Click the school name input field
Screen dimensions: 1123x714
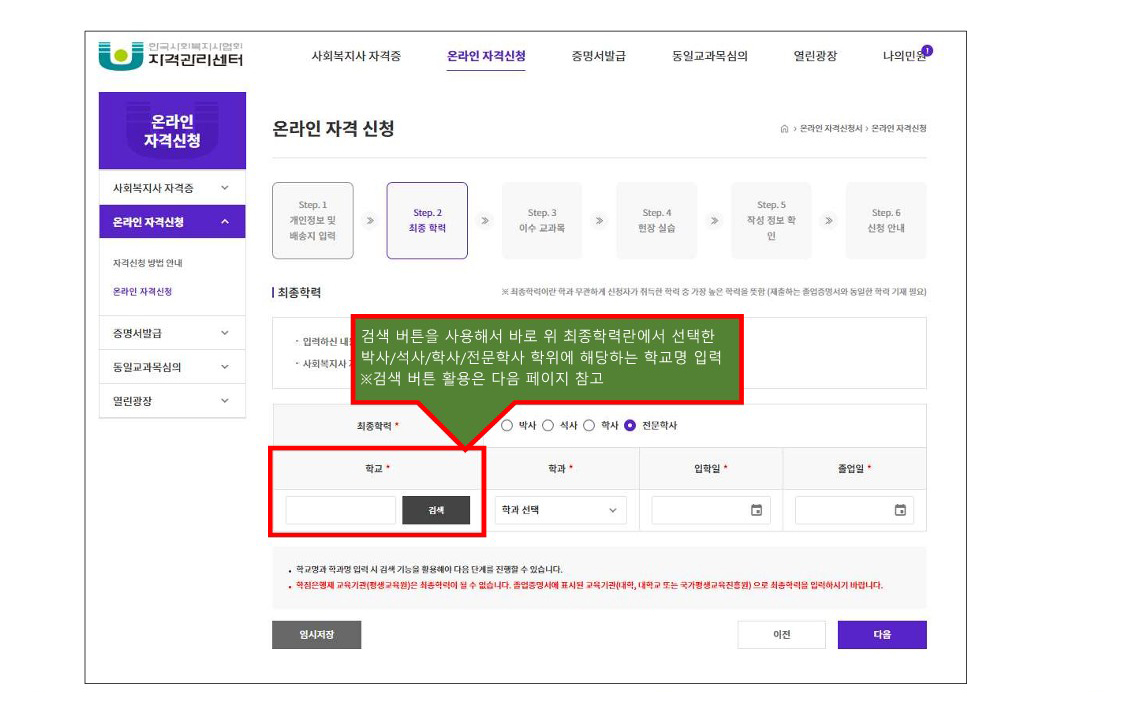tap(341, 510)
